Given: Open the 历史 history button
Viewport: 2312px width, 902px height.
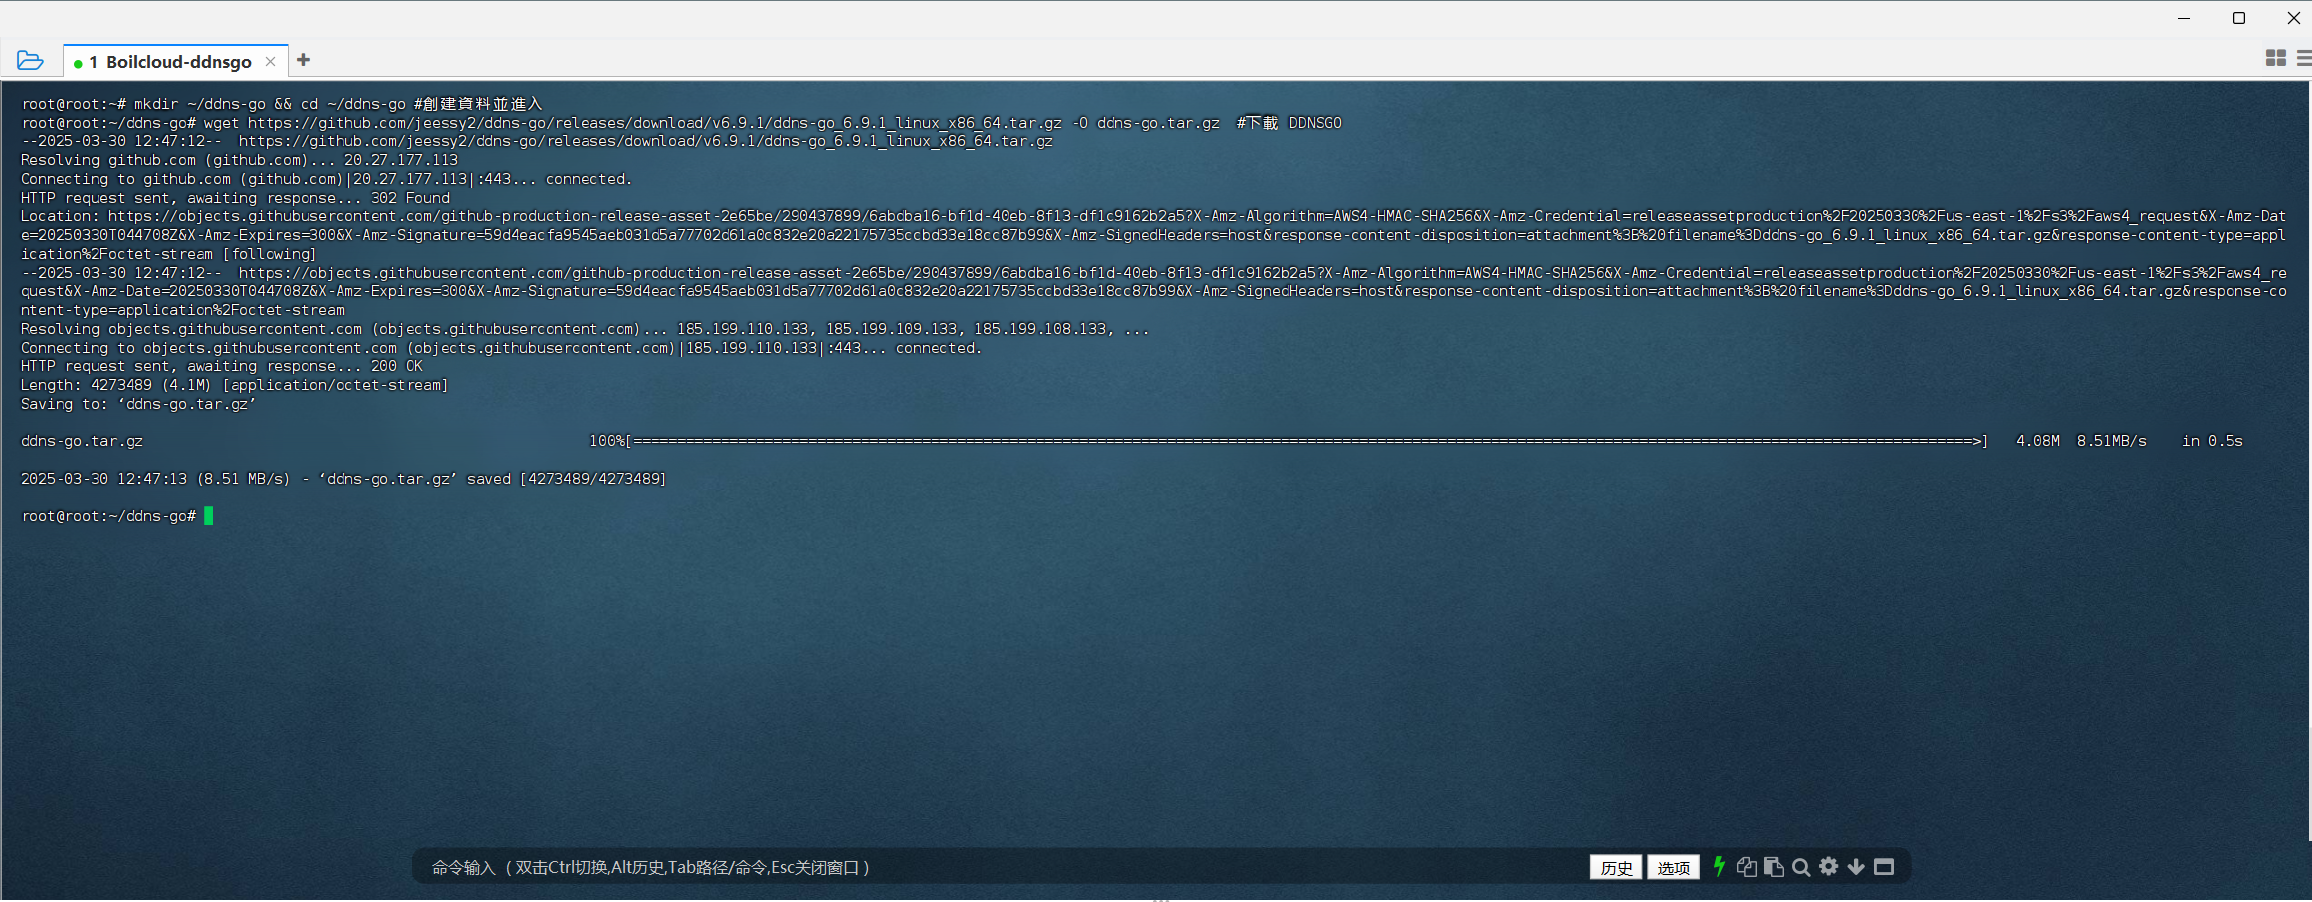Looking at the screenshot, I should pos(1616,867).
